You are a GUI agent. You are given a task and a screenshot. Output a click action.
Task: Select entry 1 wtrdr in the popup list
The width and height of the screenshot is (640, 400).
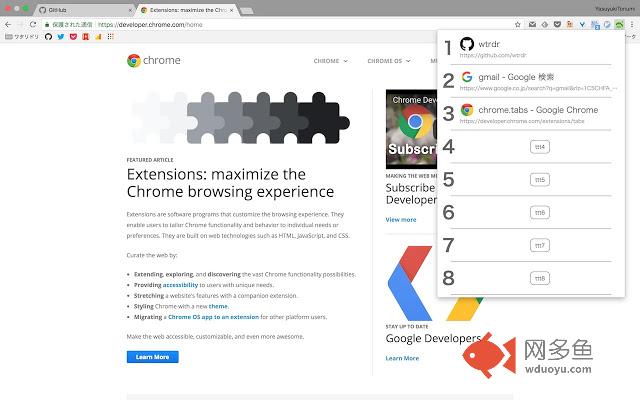pos(531,48)
